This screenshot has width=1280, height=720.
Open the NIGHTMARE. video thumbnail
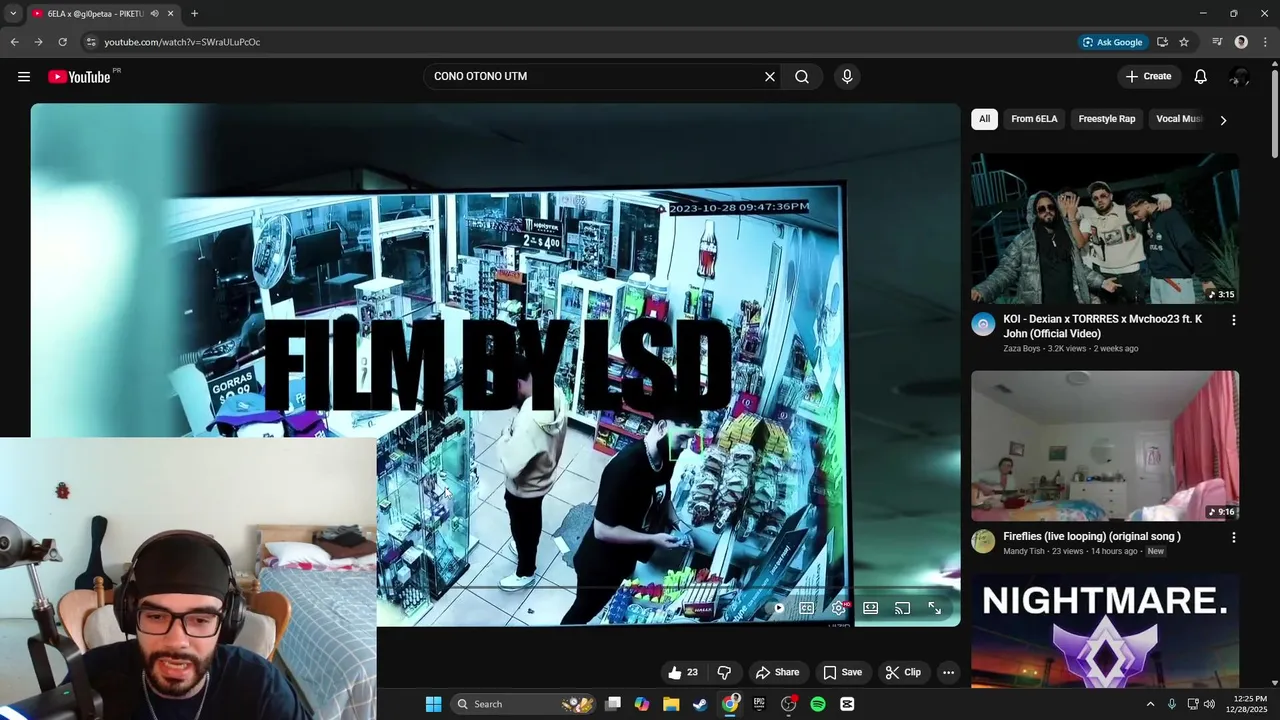(1105, 631)
